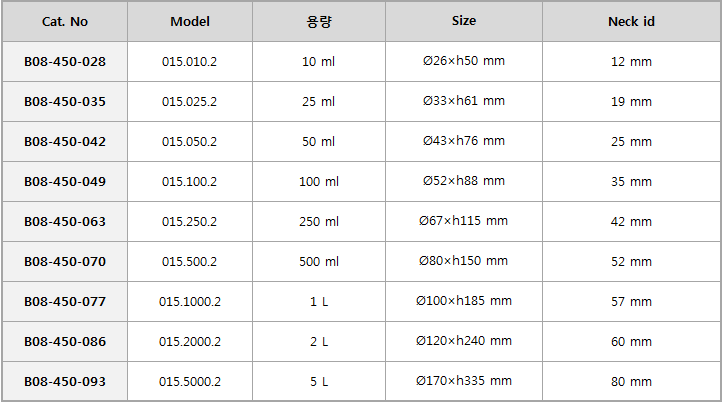
Task: Click the '25 ml' capacity cell
Action: point(319,101)
